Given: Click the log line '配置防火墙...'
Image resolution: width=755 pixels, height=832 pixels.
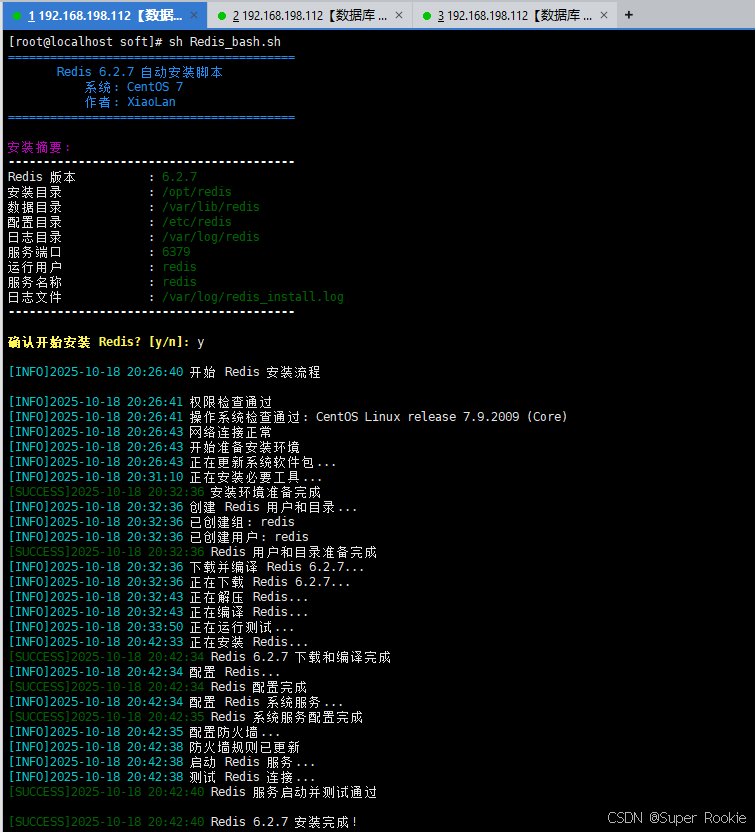Looking at the screenshot, I should (x=235, y=732).
